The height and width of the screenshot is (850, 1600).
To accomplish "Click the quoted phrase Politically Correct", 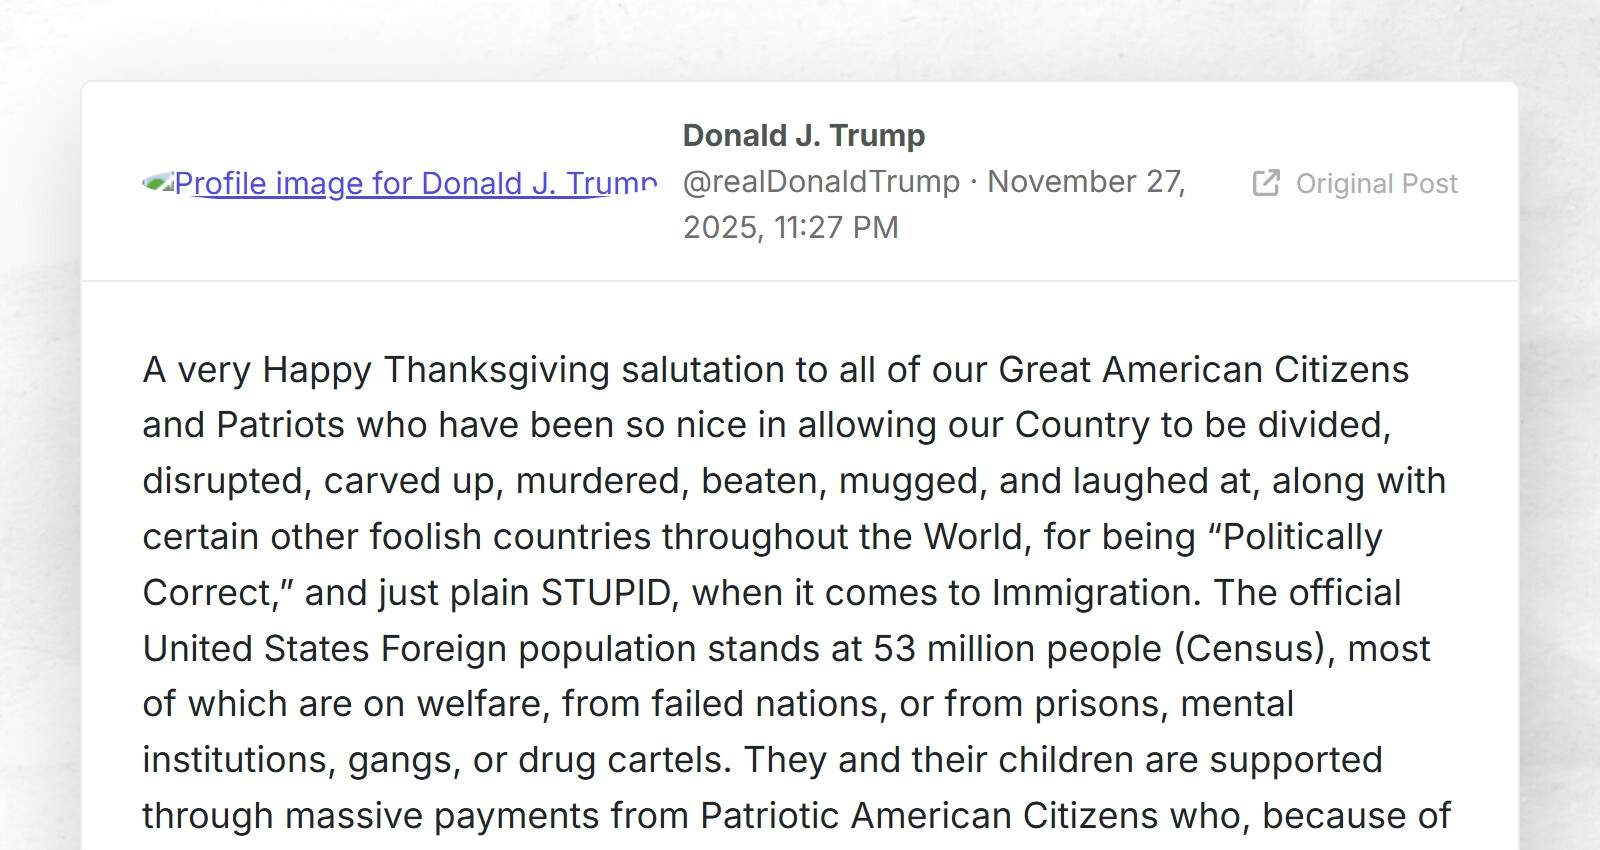I will (1301, 538).
